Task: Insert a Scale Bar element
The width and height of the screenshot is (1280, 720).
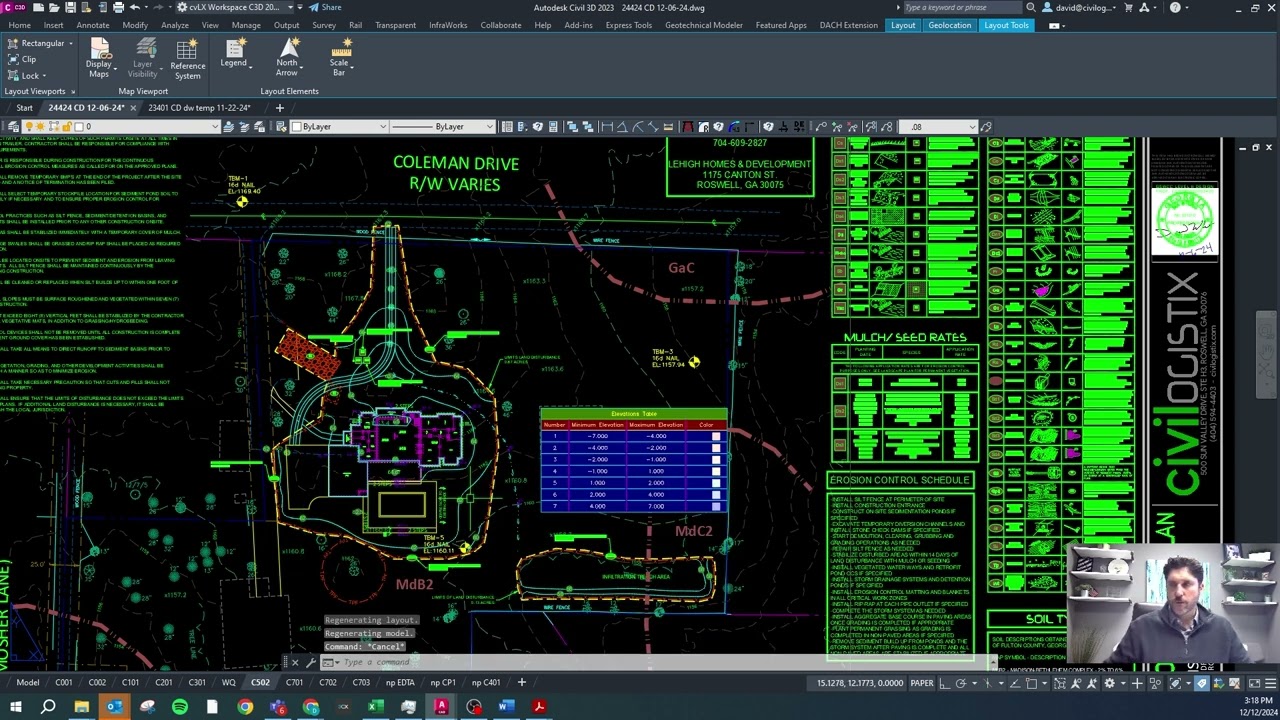Action: point(340,58)
